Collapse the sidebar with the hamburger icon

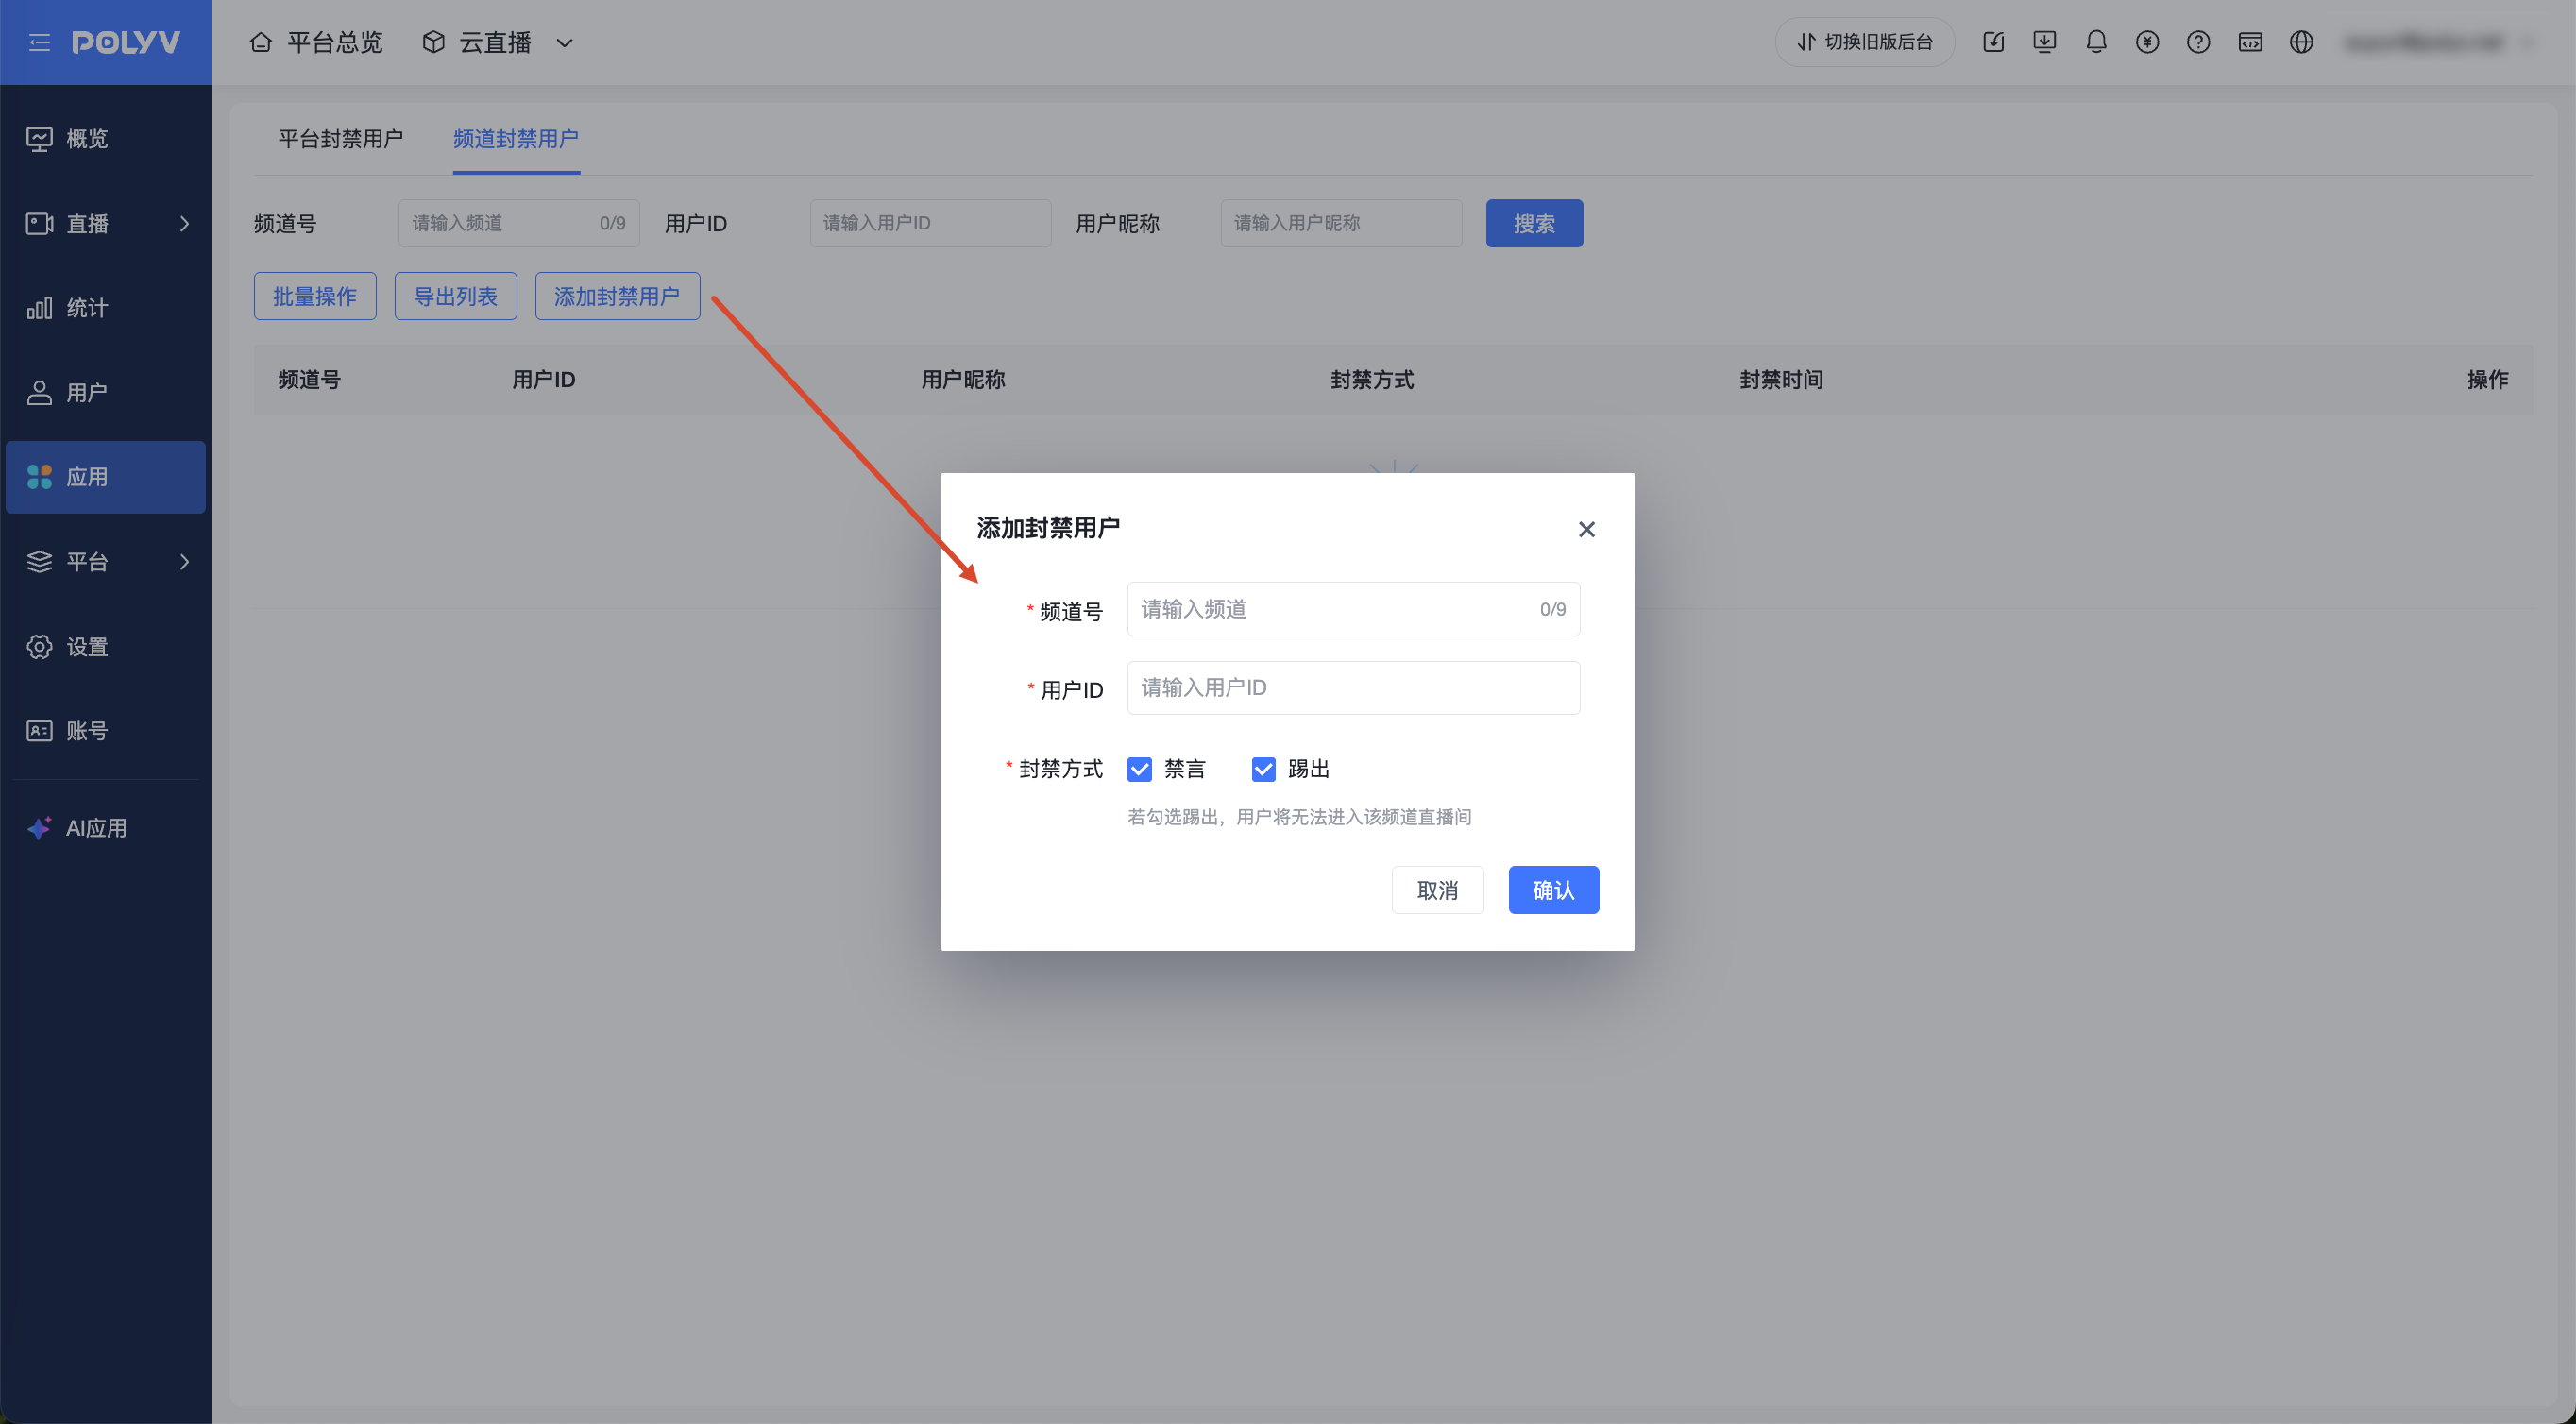click(39, 42)
